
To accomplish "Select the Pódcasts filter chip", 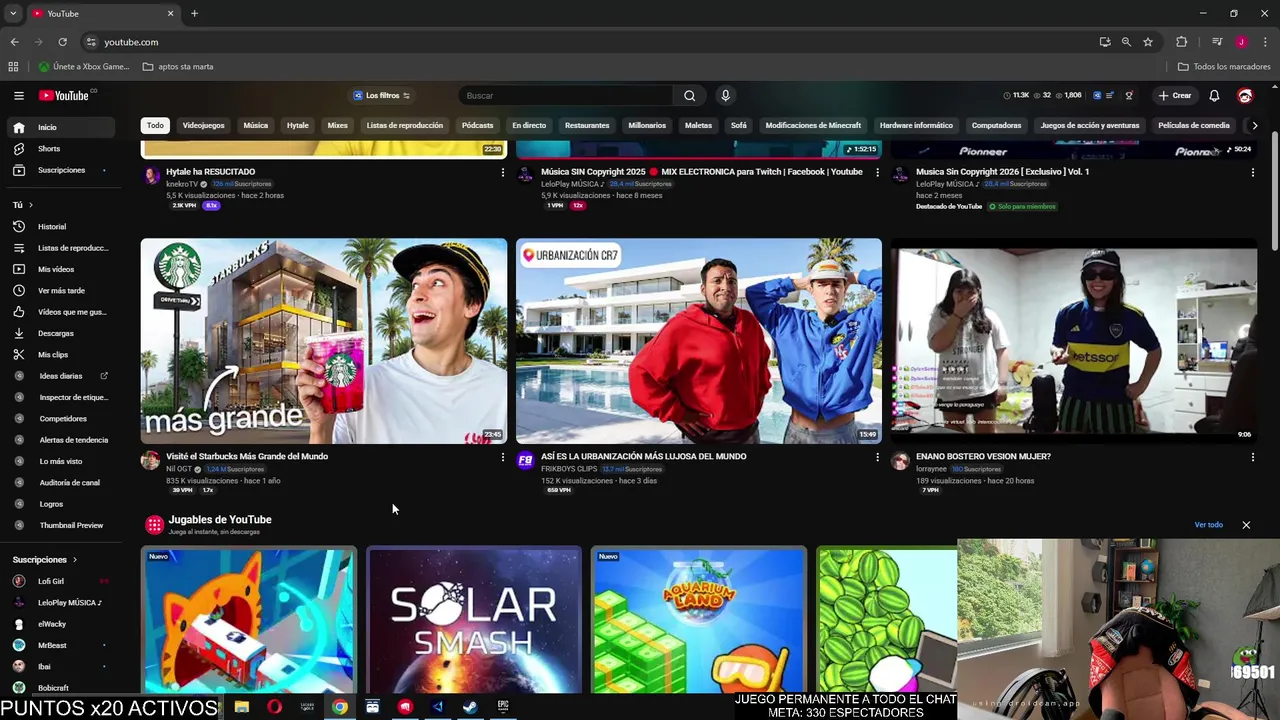I will 478,126.
